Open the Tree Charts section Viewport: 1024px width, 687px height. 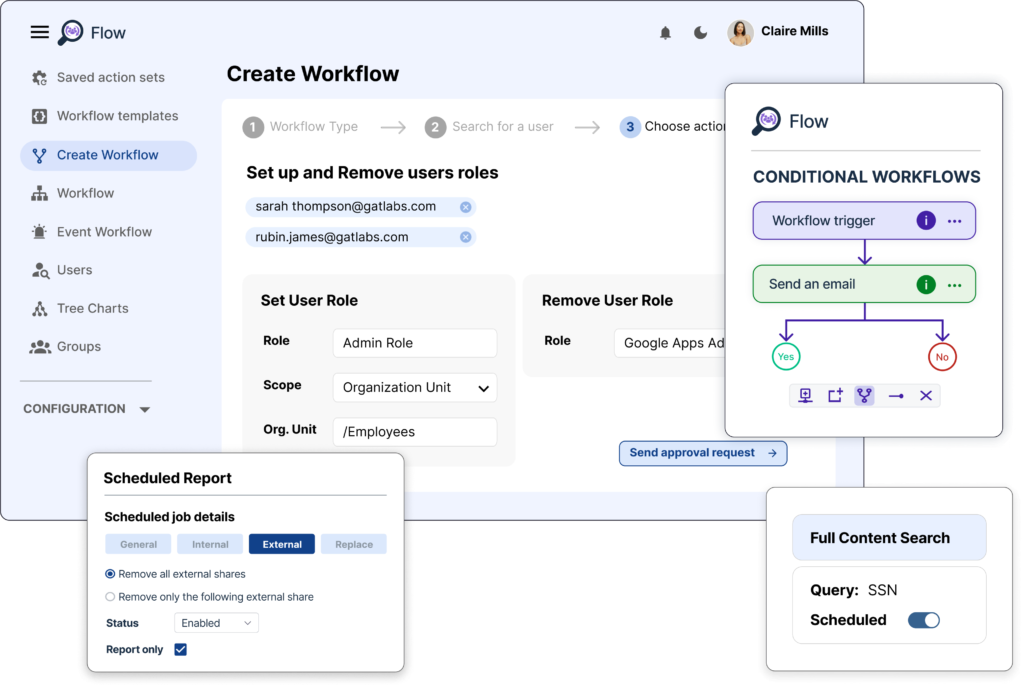(x=91, y=308)
